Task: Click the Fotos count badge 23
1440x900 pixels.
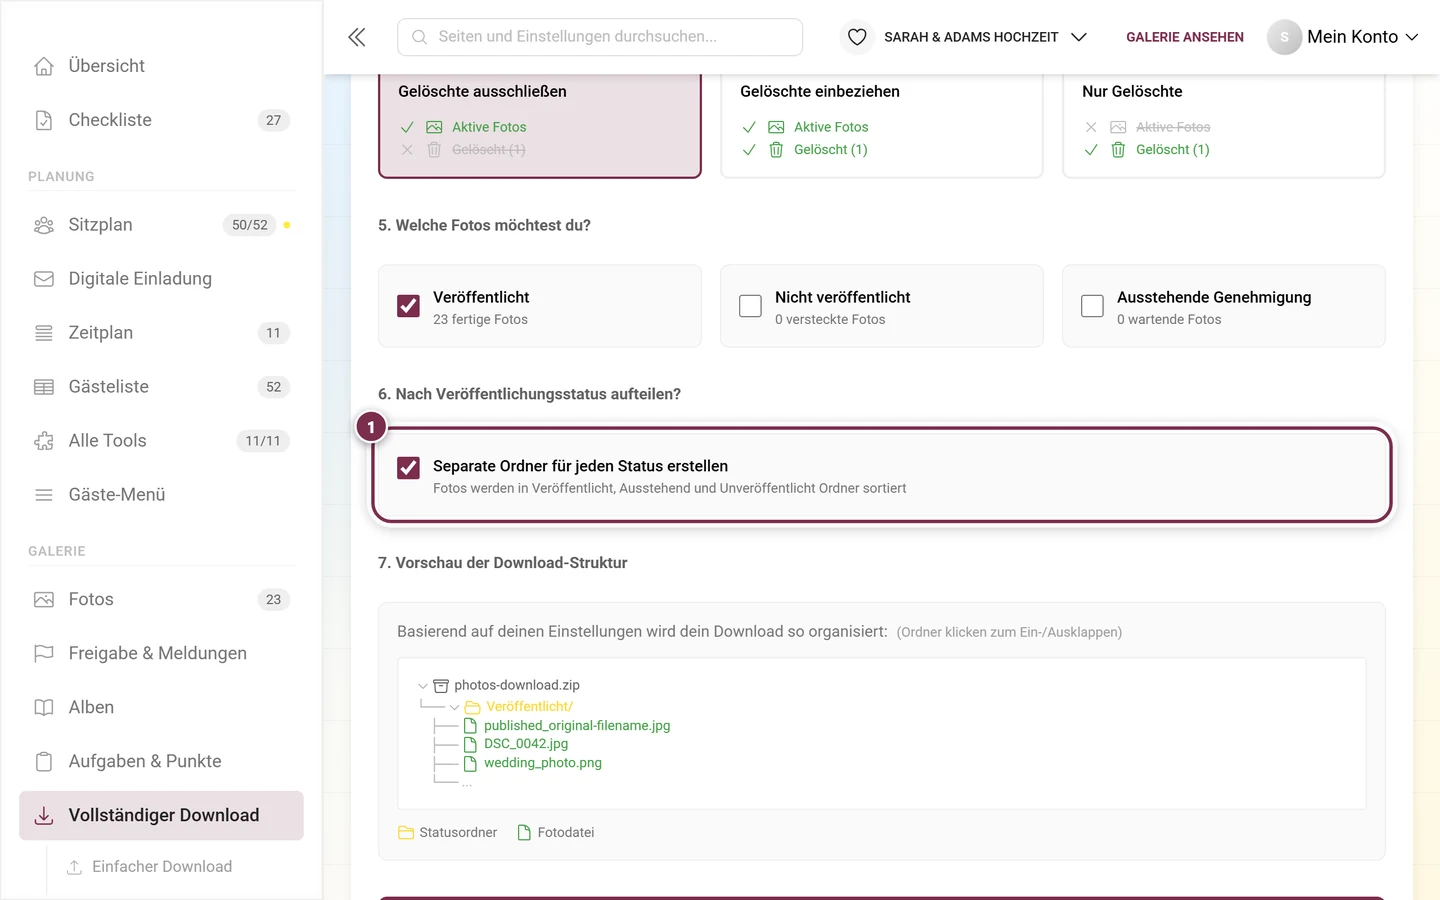Action: click(x=274, y=600)
